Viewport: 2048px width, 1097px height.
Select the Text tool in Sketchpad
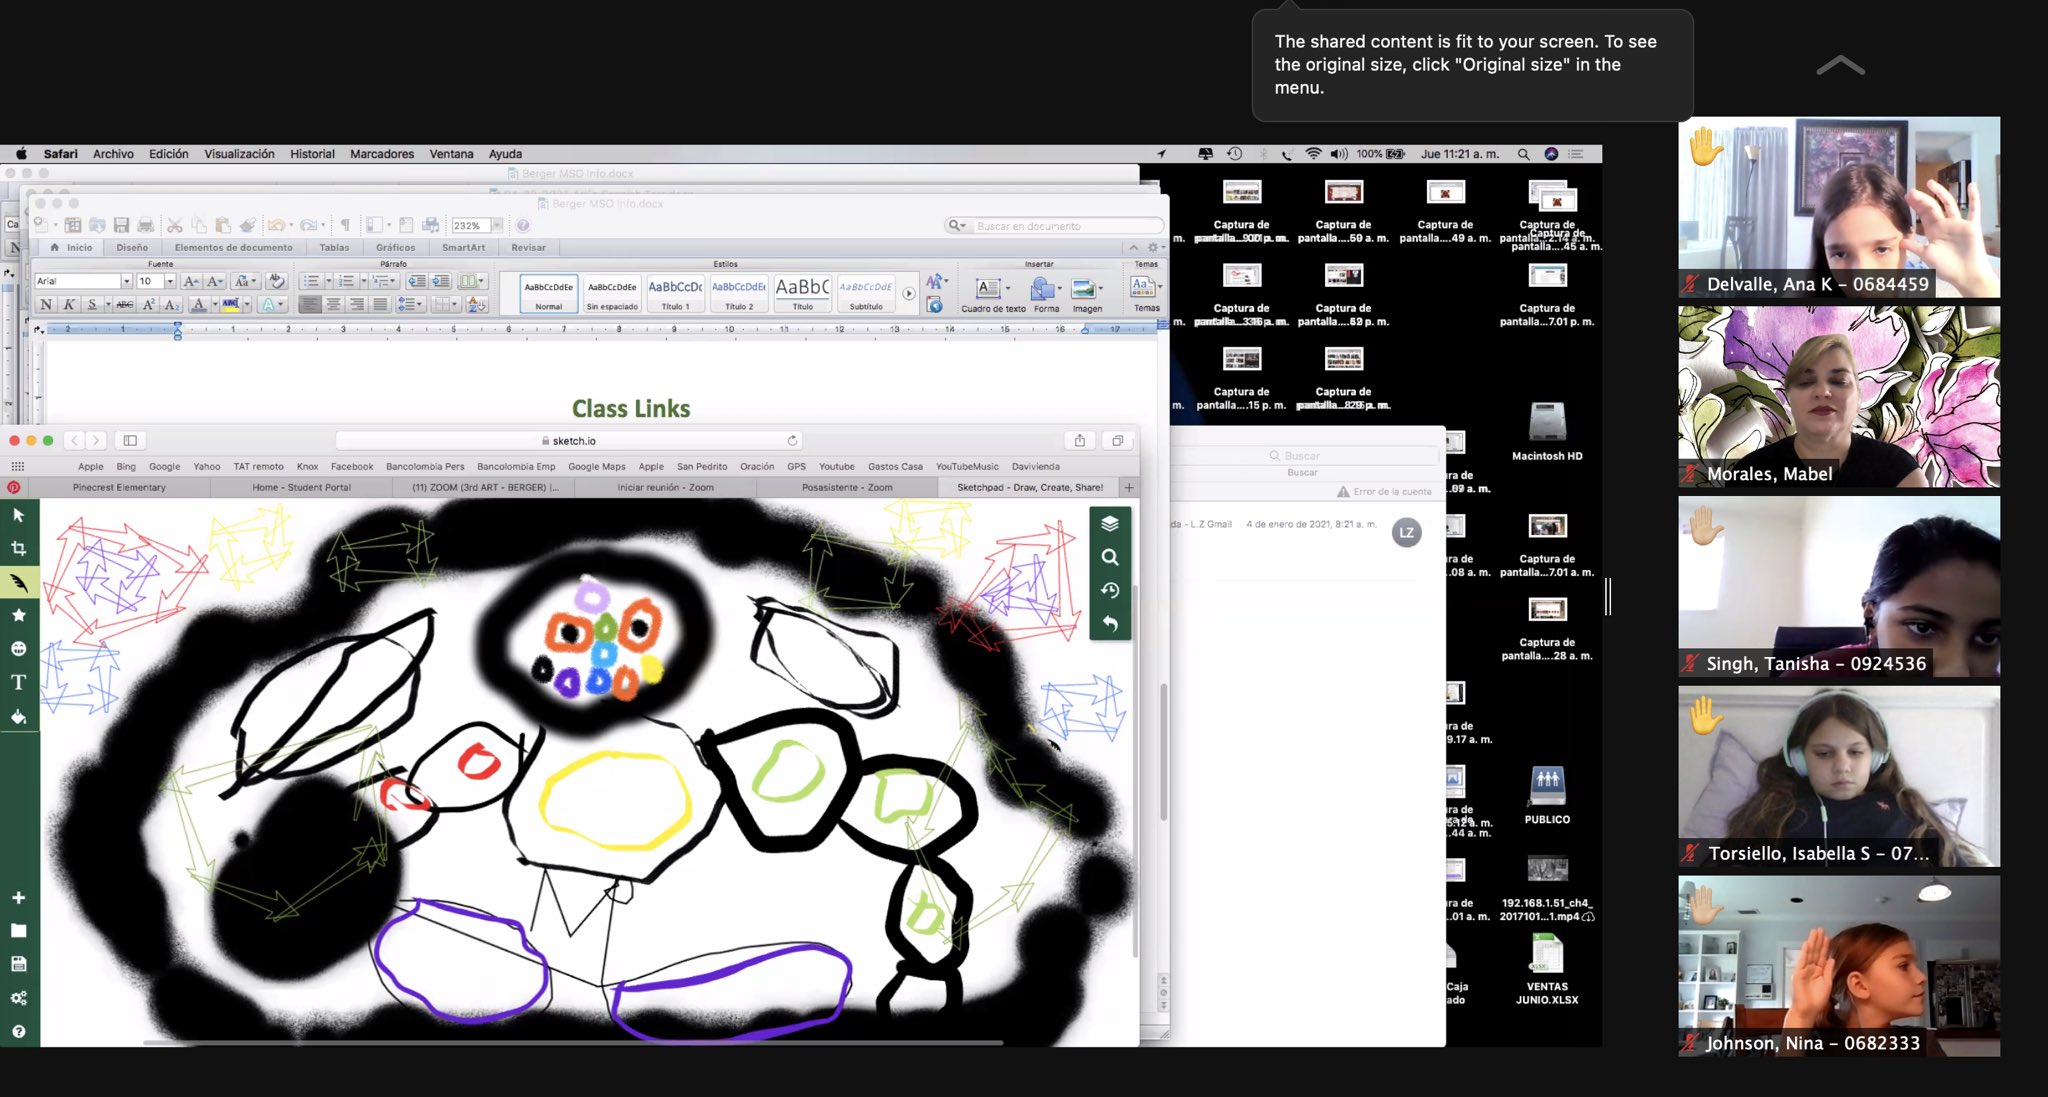pos(18,682)
